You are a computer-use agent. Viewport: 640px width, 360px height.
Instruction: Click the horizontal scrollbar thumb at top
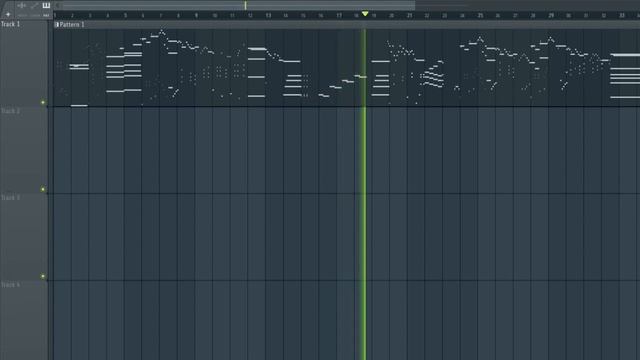tap(238, 5)
